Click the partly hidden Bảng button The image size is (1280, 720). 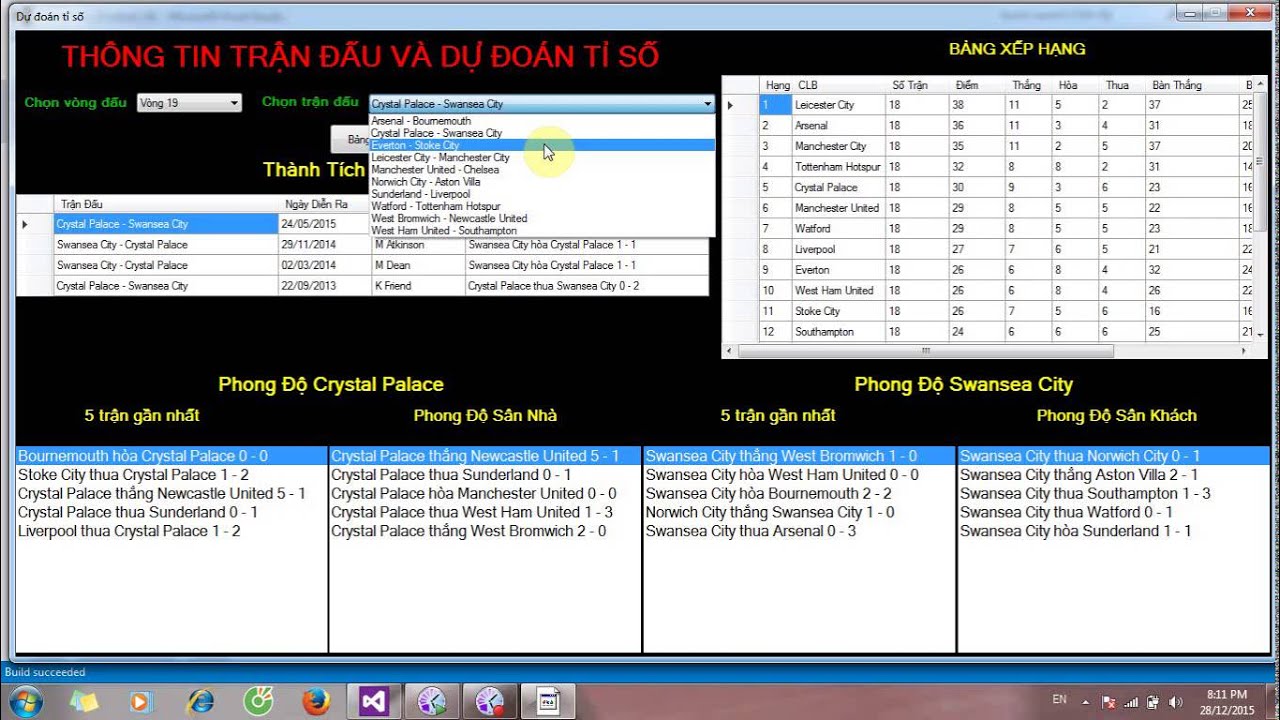[x=350, y=139]
